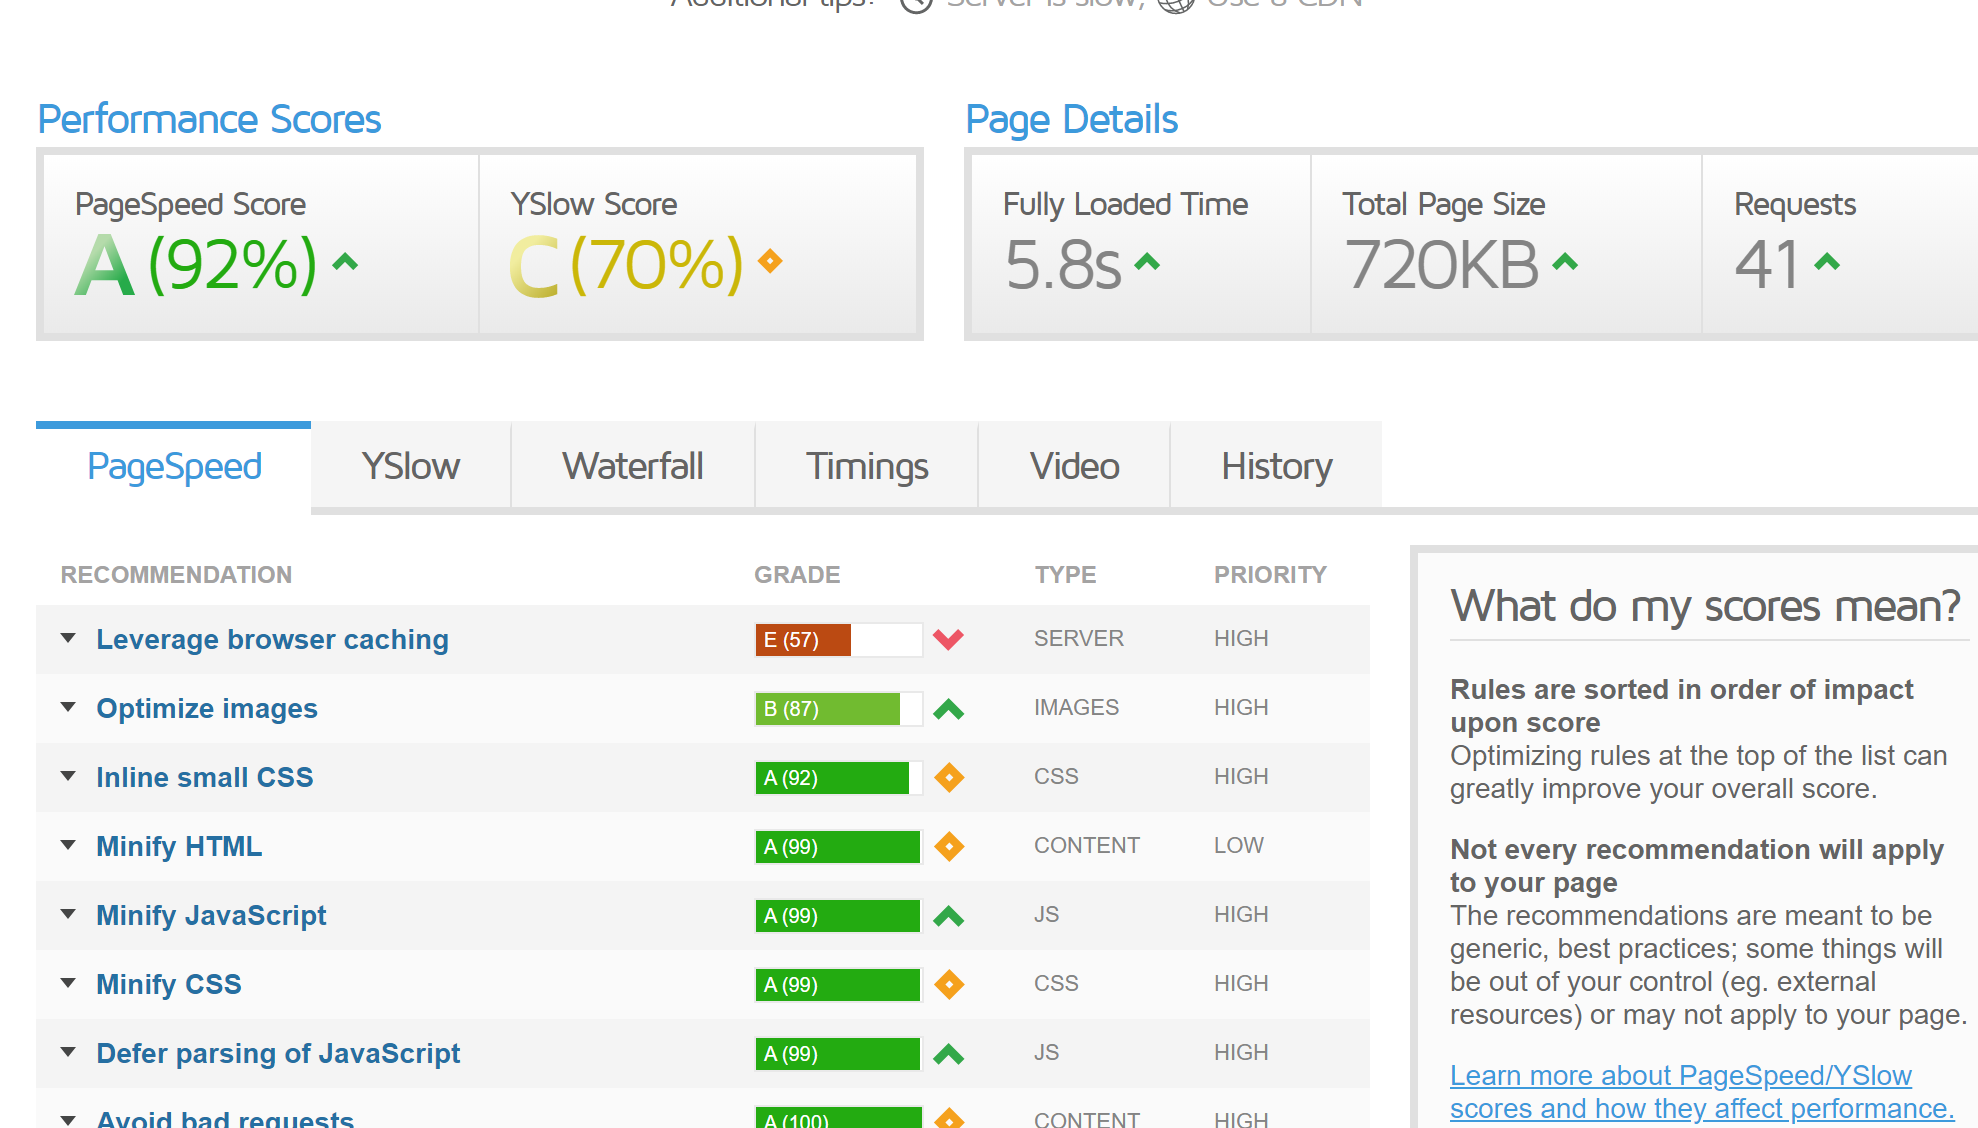Expand the Minify HTML row triangle

pos(68,845)
